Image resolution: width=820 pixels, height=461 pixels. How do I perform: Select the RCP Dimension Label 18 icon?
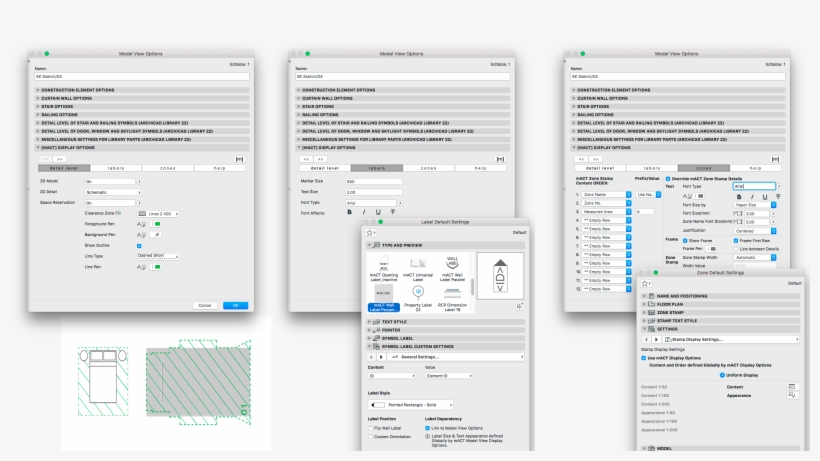point(452,298)
